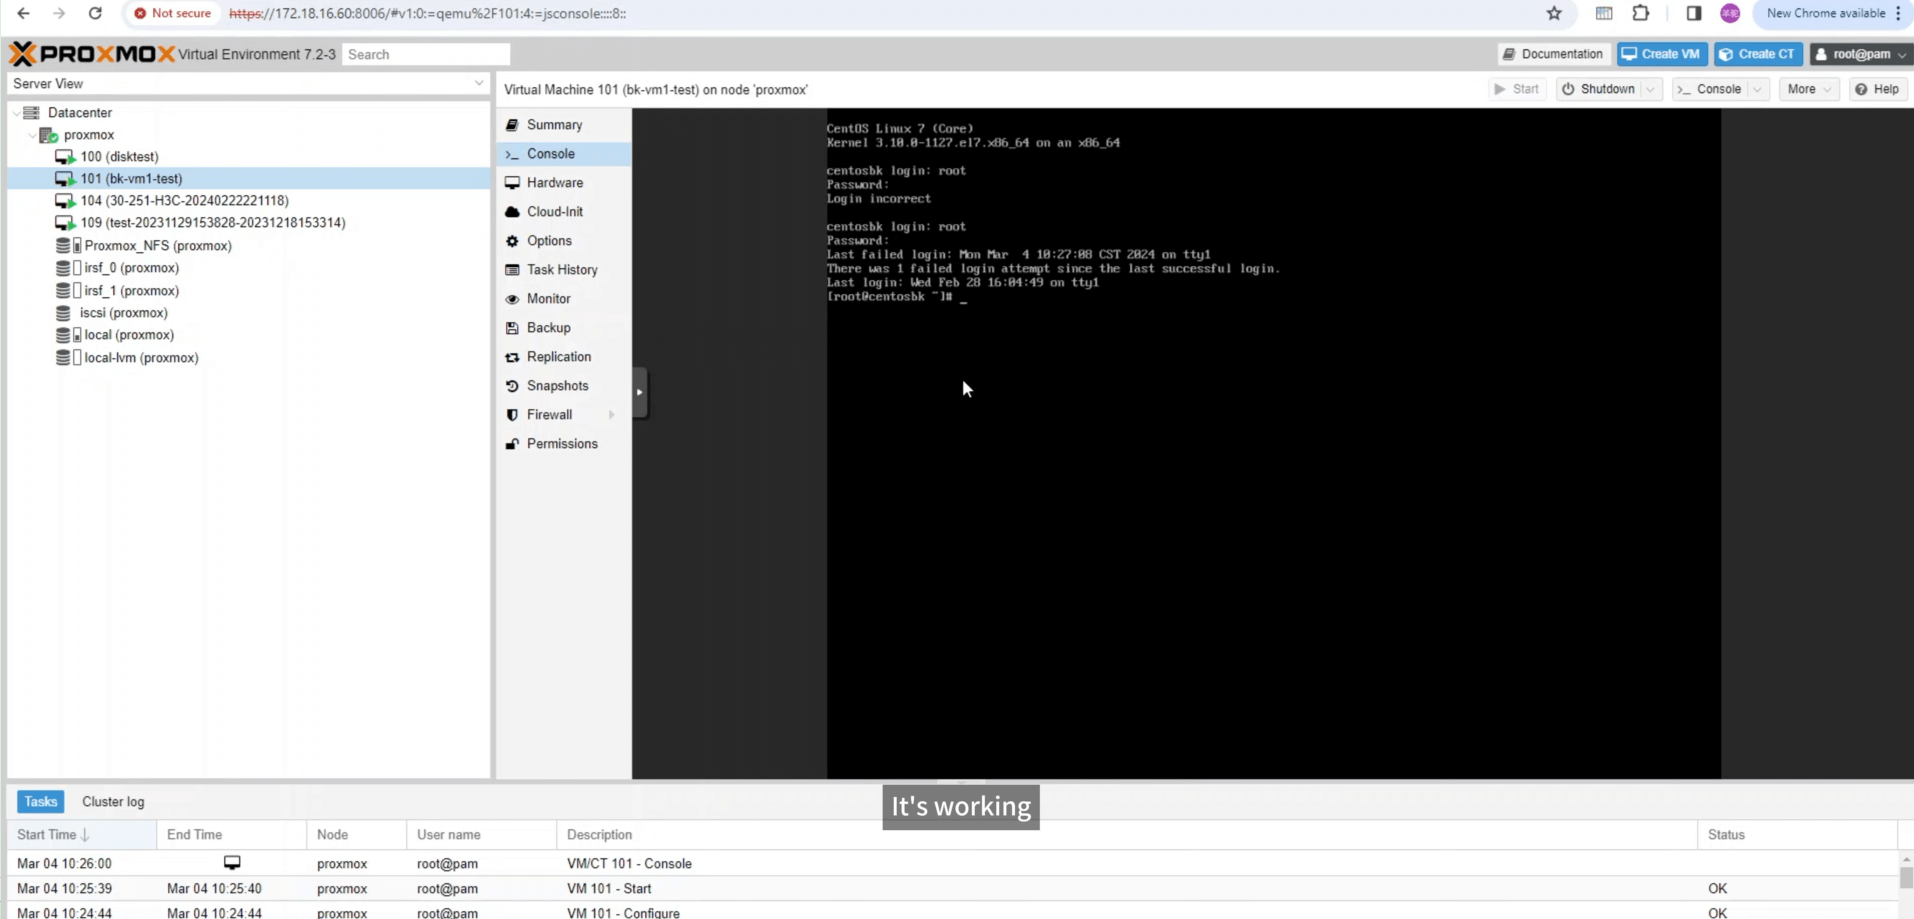Click the Create VM button
Screen dimensions: 1914x919
pyautogui.click(x=1661, y=54)
